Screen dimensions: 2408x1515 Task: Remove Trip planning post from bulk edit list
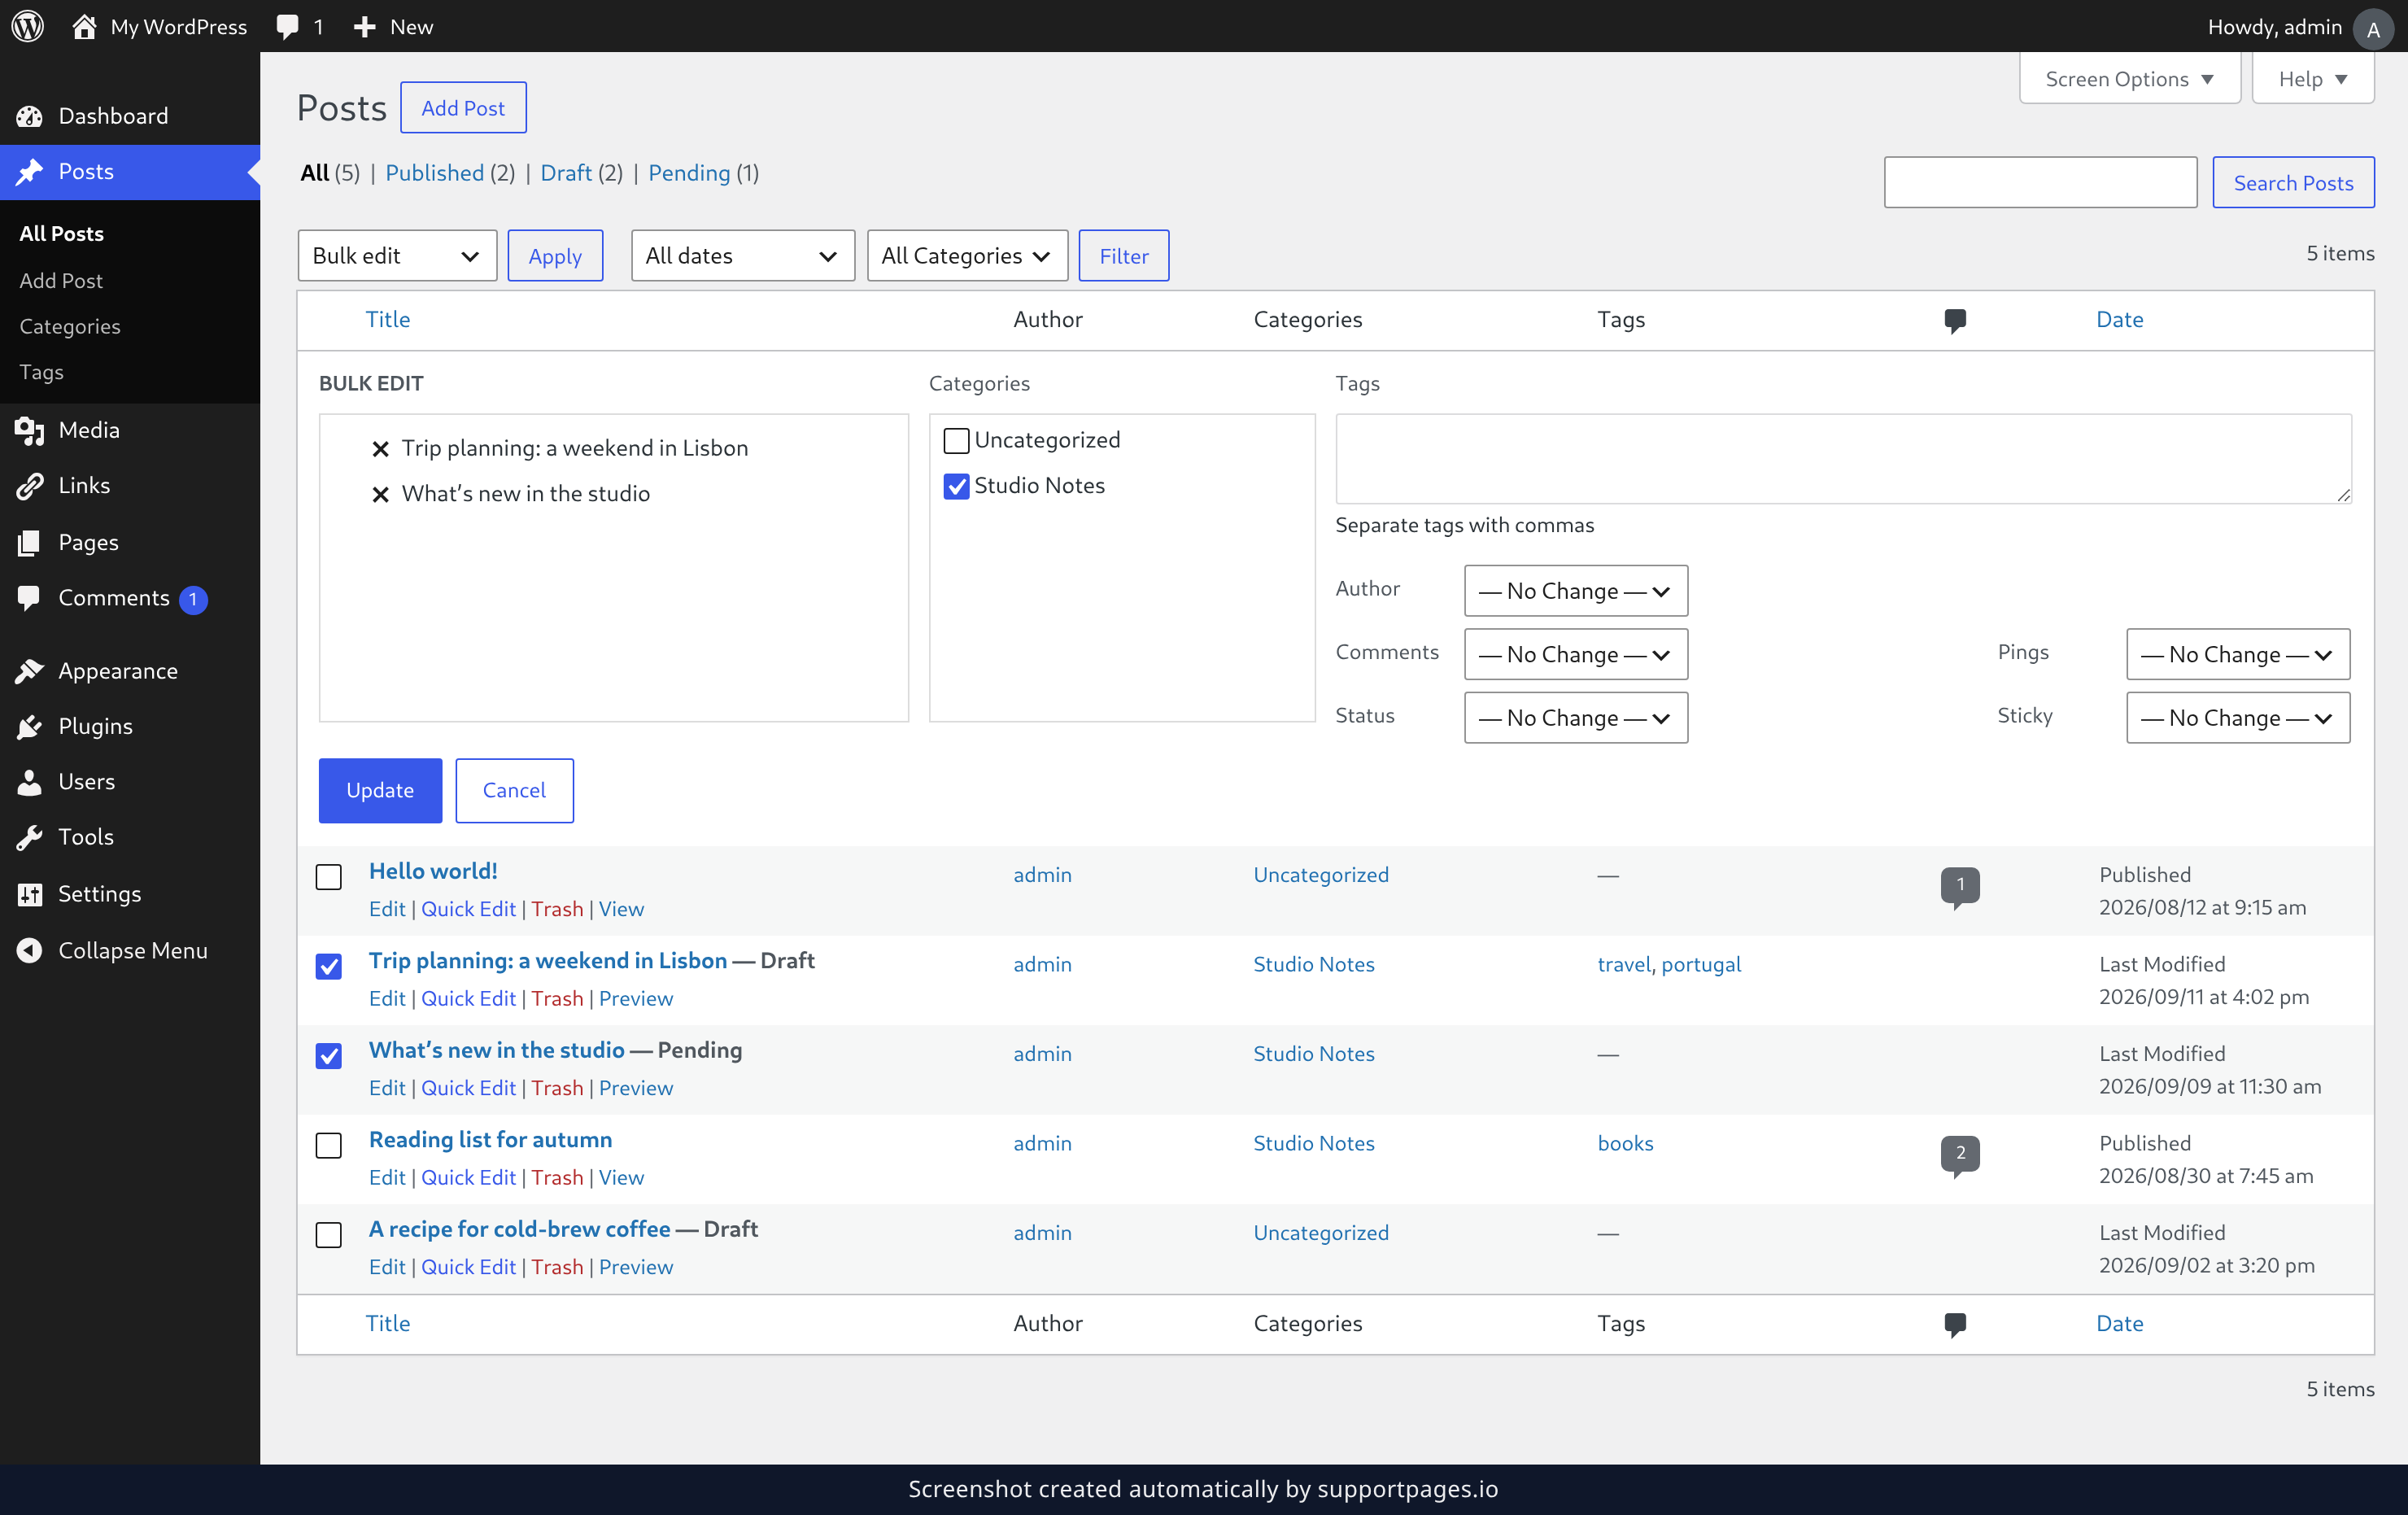(380, 449)
